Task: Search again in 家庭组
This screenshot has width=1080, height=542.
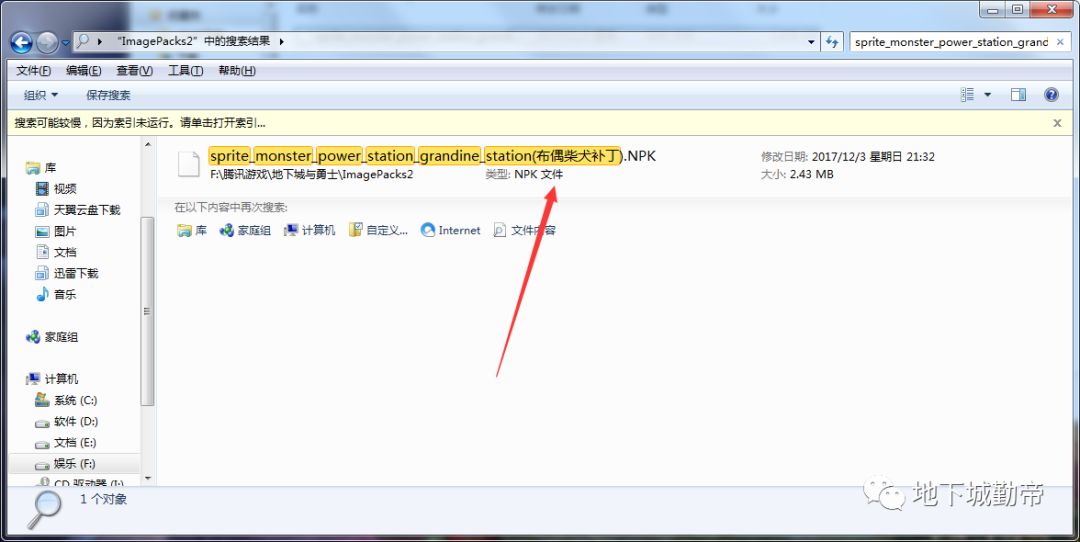Action: click(245, 231)
